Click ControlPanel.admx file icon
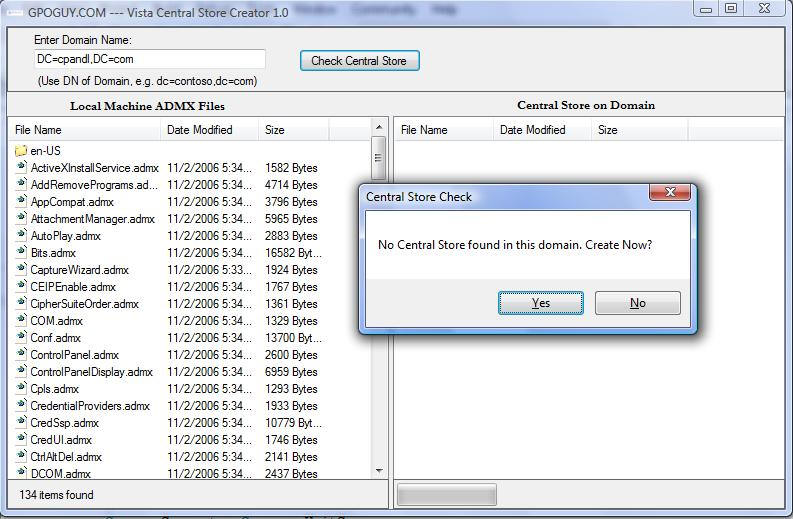This screenshot has width=793, height=519. [21, 354]
